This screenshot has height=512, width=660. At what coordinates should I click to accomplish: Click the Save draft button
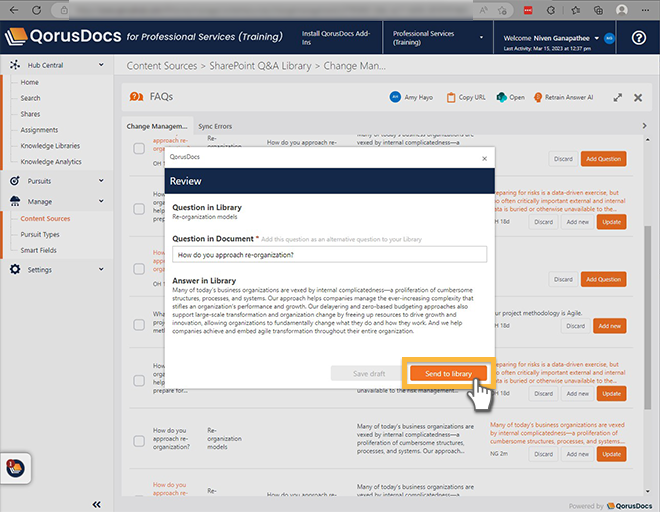(369, 373)
